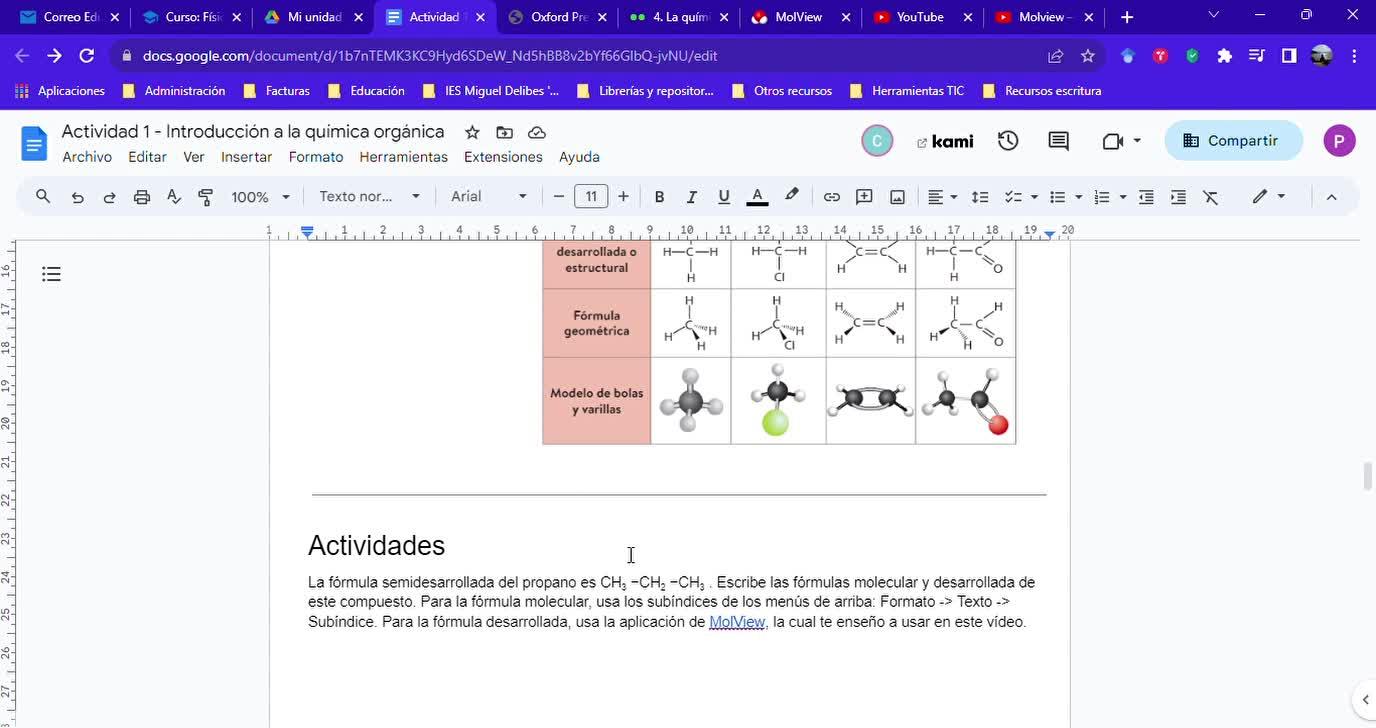Open Arial font family dropdown
1376x728 pixels.
coord(489,197)
